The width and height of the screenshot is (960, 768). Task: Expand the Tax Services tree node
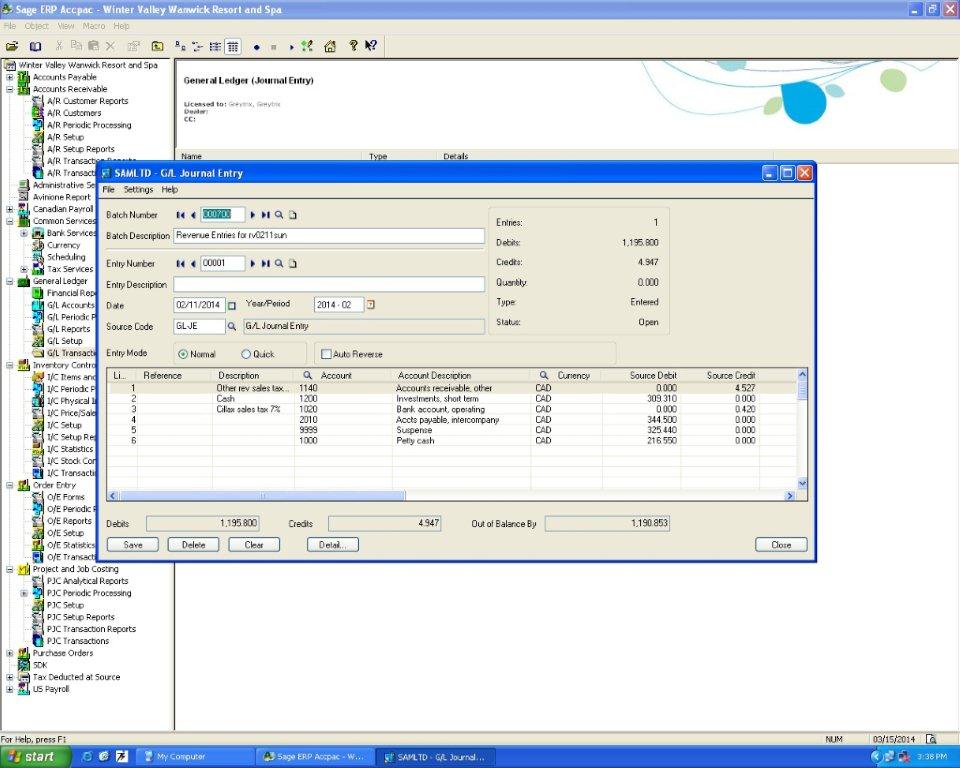(24, 269)
